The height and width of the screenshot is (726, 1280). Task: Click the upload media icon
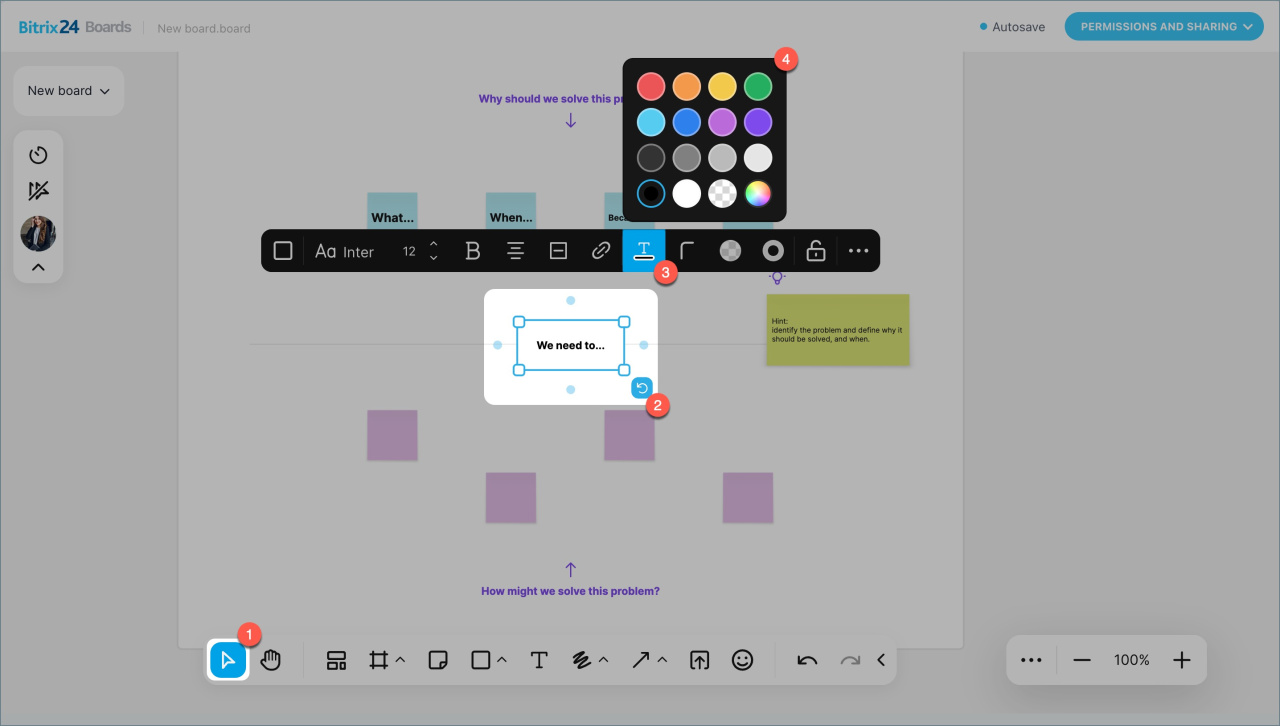pos(699,660)
